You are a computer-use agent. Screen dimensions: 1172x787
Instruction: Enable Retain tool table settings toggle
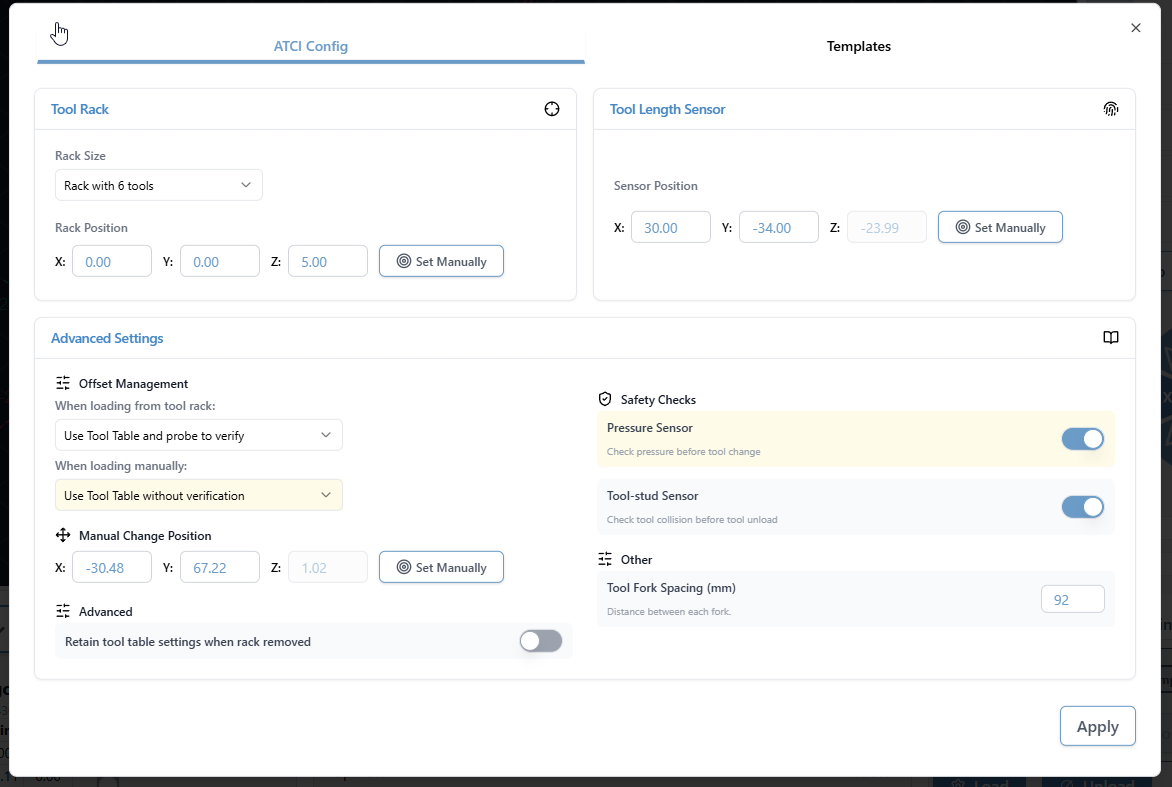[541, 641]
